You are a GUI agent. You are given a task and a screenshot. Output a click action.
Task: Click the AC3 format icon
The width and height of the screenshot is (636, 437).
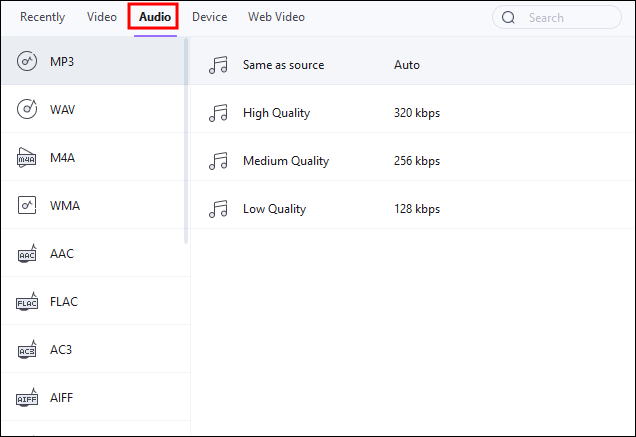tap(27, 350)
